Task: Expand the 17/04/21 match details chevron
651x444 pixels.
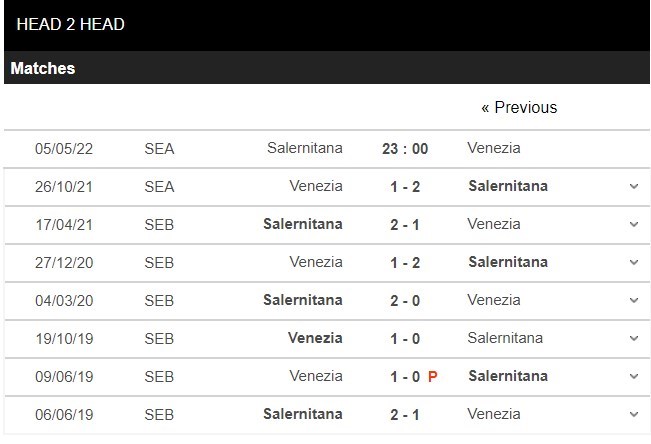Action: tap(634, 224)
